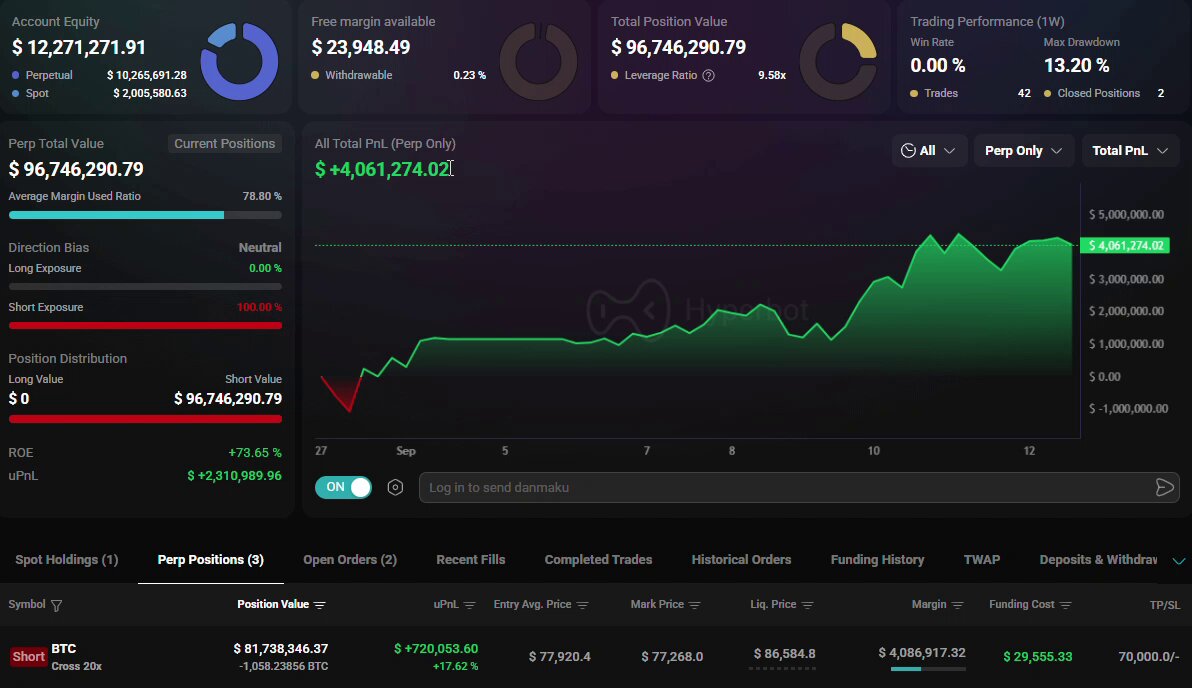Viewport: 1192px width, 688px height.
Task: Focus the 'Log in to send danmaku' field
Action: (x=799, y=487)
